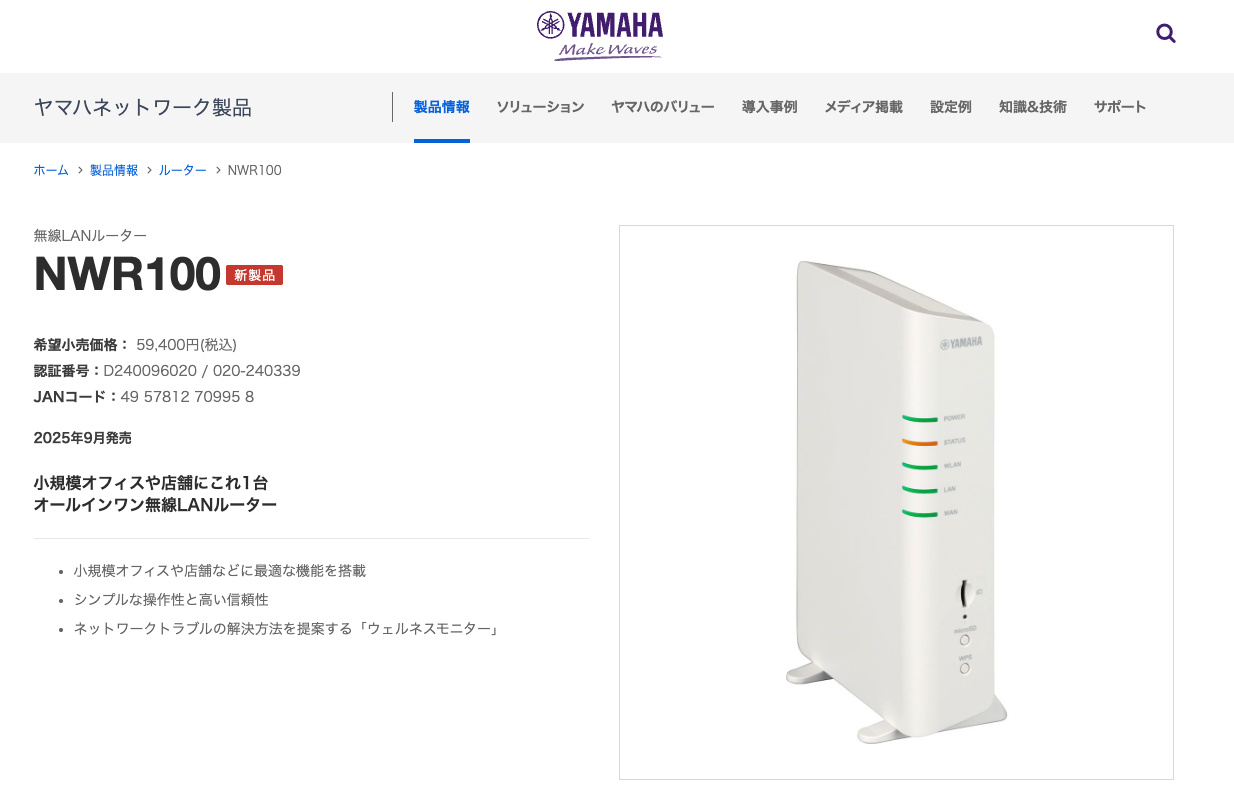Viewport: 1234px width, 792px height.
Task: Click the chevron after ホーム breadcrumb
Action: 80,170
